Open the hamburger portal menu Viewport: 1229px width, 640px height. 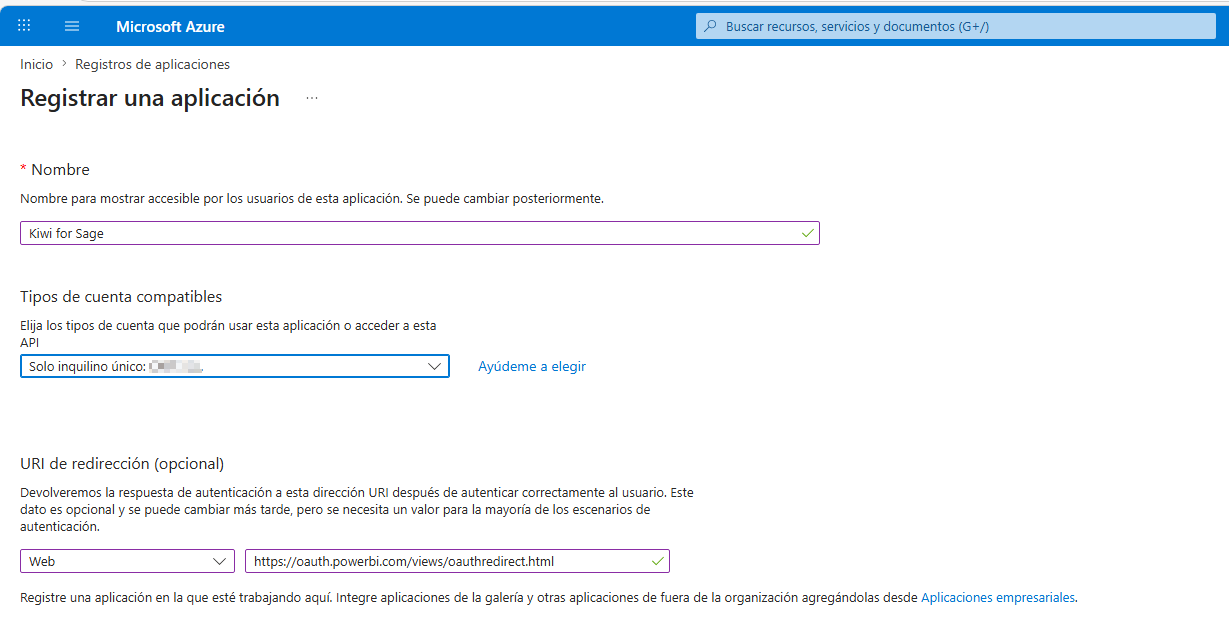click(x=72, y=26)
